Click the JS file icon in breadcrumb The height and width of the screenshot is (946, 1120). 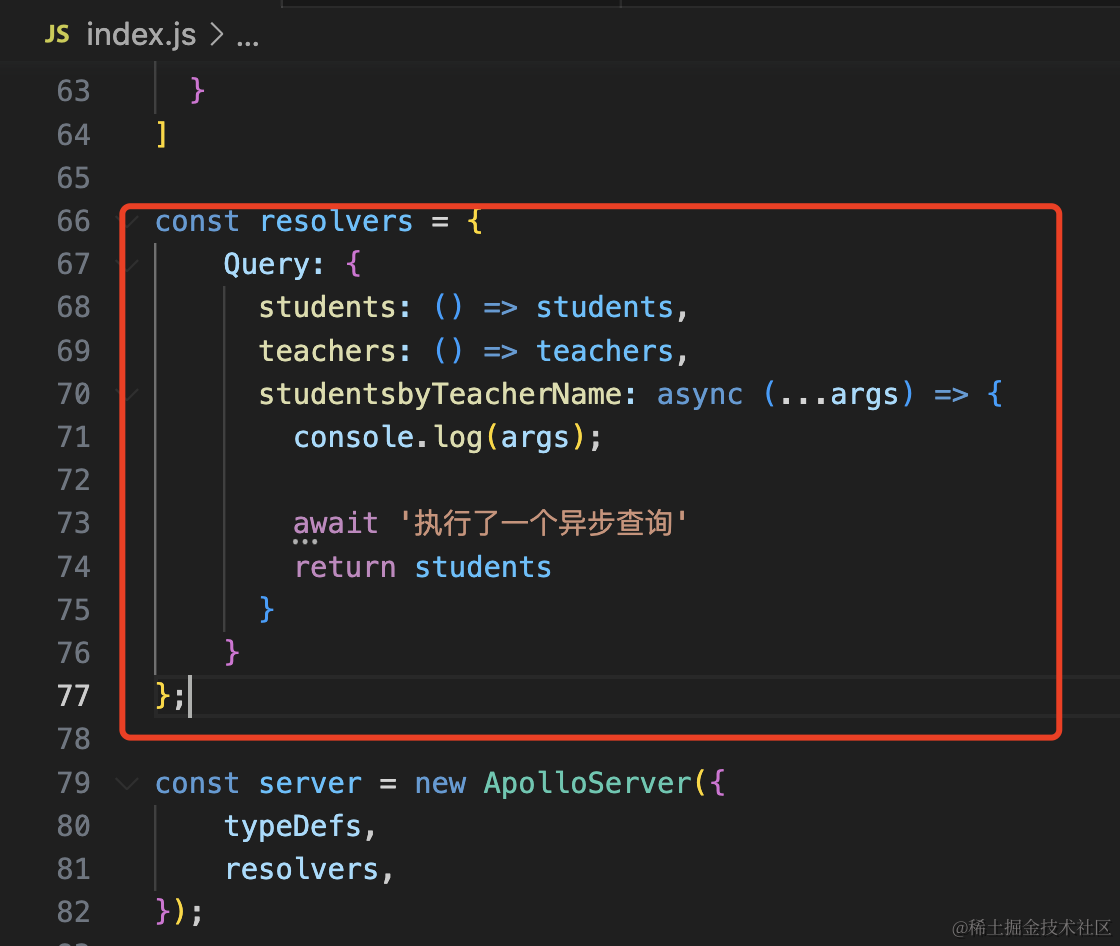click(57, 34)
